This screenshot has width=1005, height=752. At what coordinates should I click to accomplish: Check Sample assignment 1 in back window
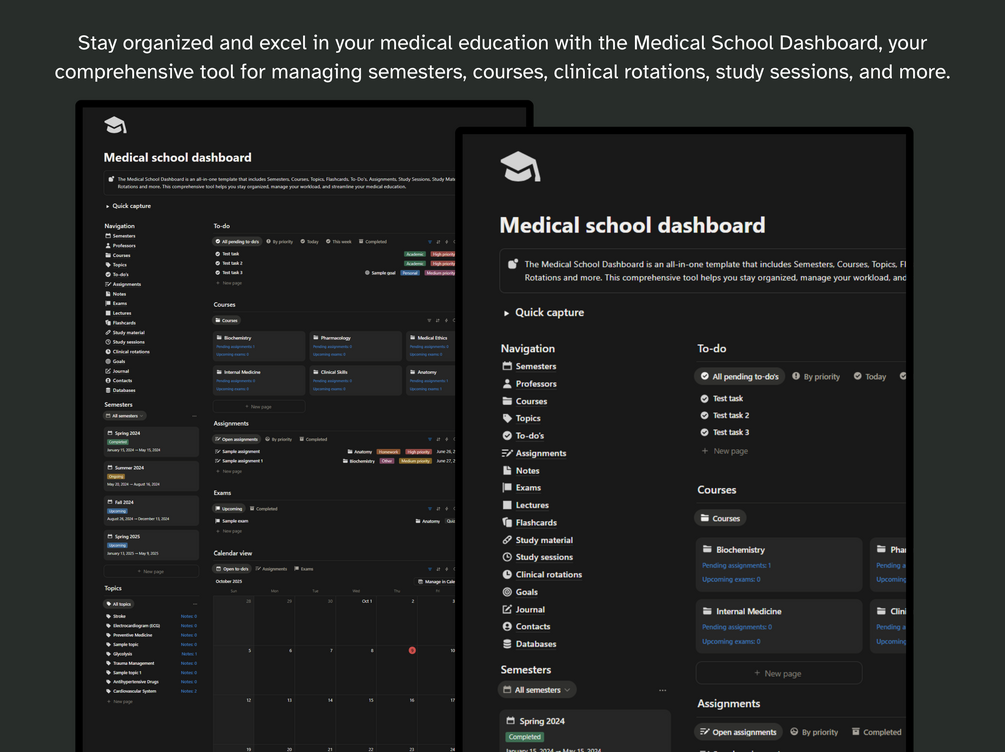pos(218,461)
